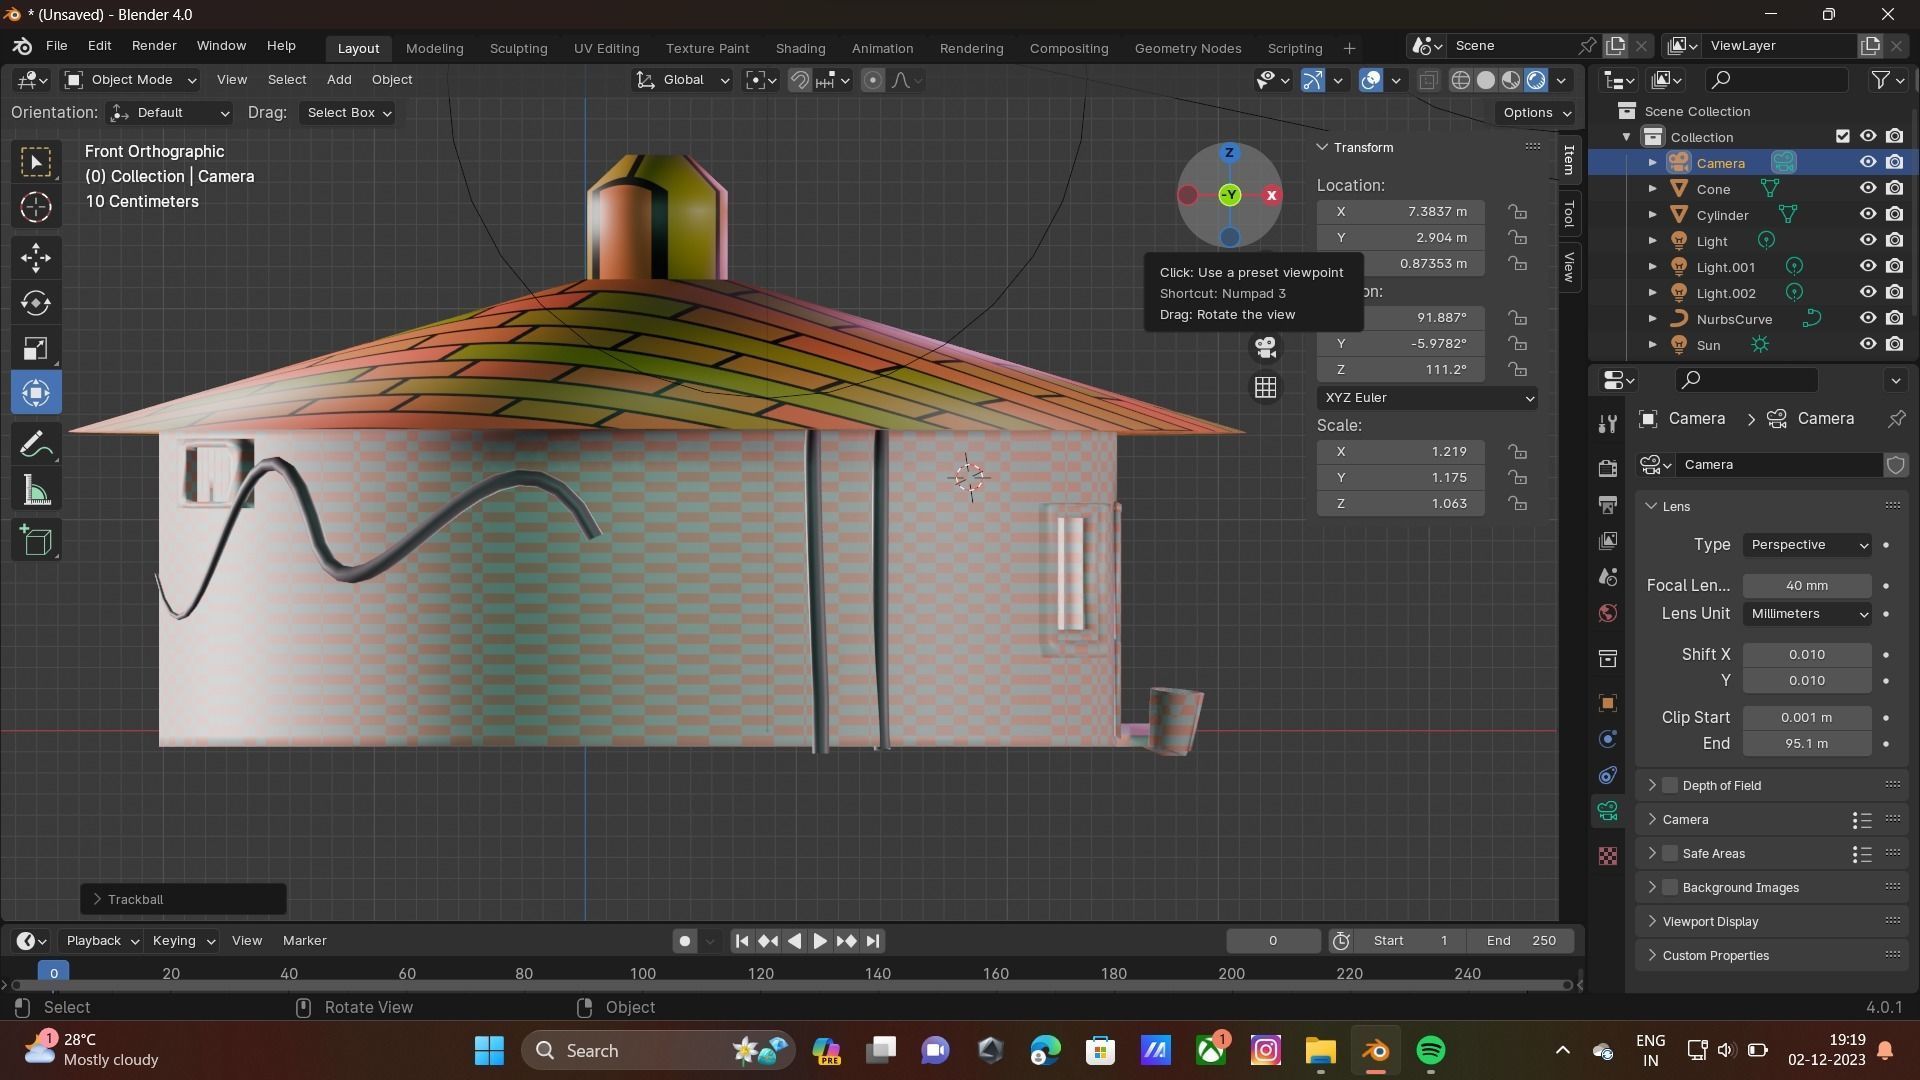The height and width of the screenshot is (1080, 1920).
Task: Open the Global orientation dropdown
Action: click(684, 80)
